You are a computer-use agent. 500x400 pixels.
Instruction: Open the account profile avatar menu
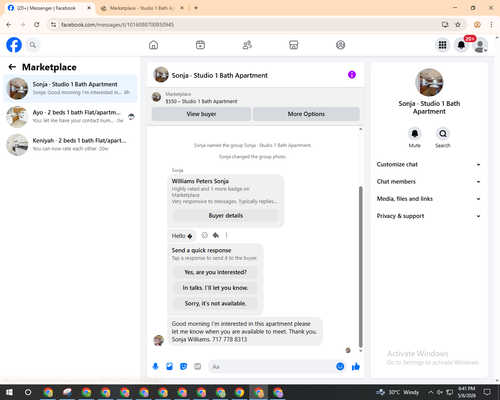point(480,45)
